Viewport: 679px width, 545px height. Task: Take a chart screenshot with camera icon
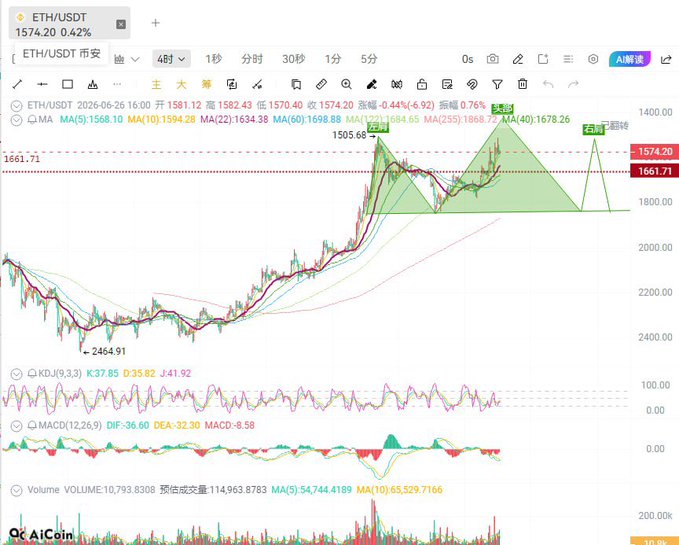point(493,59)
